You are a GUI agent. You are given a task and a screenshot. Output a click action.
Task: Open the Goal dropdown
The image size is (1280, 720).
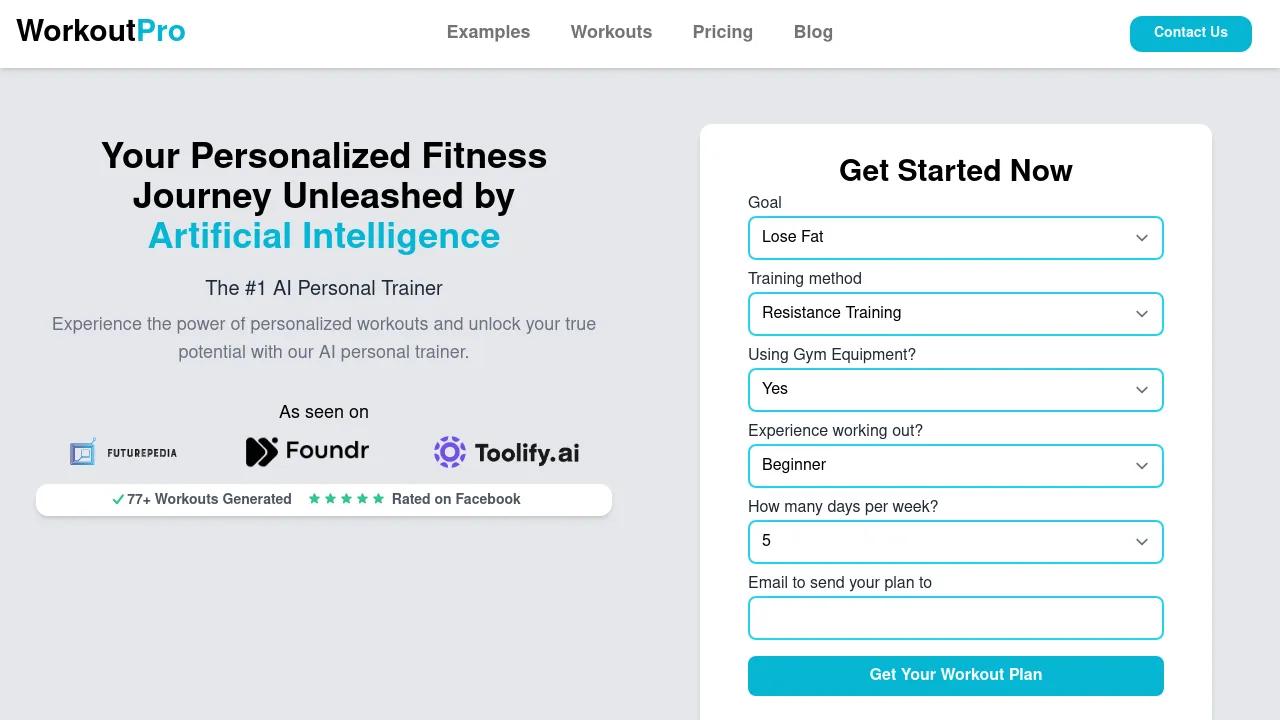955,238
